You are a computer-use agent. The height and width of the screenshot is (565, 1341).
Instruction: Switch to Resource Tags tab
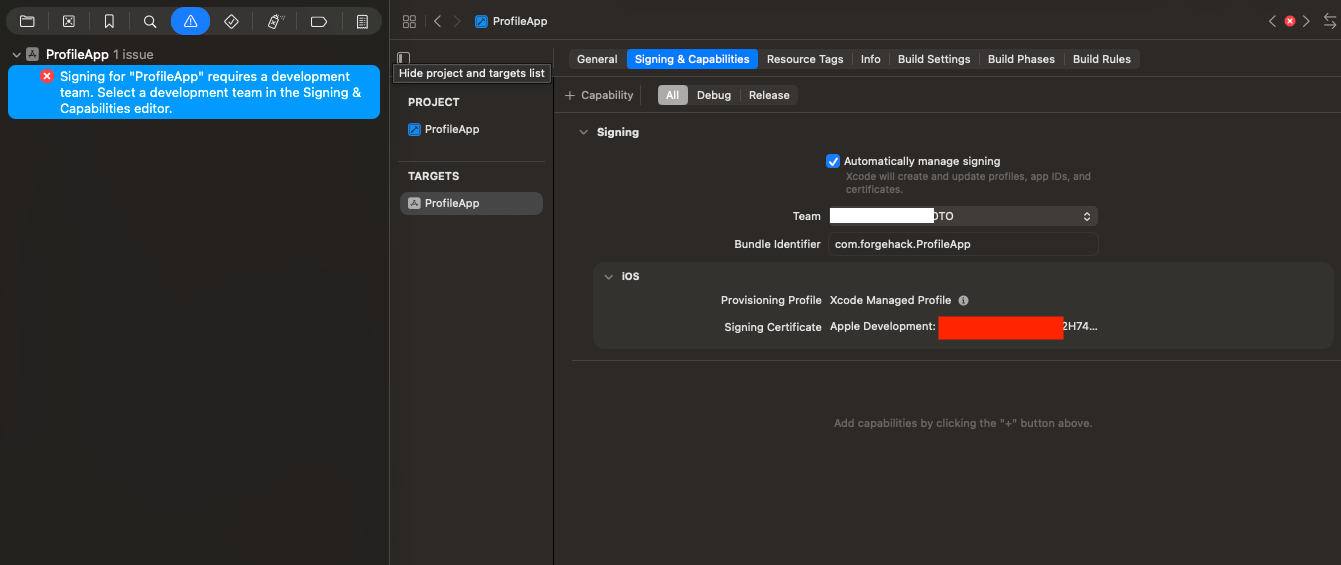tap(805, 59)
